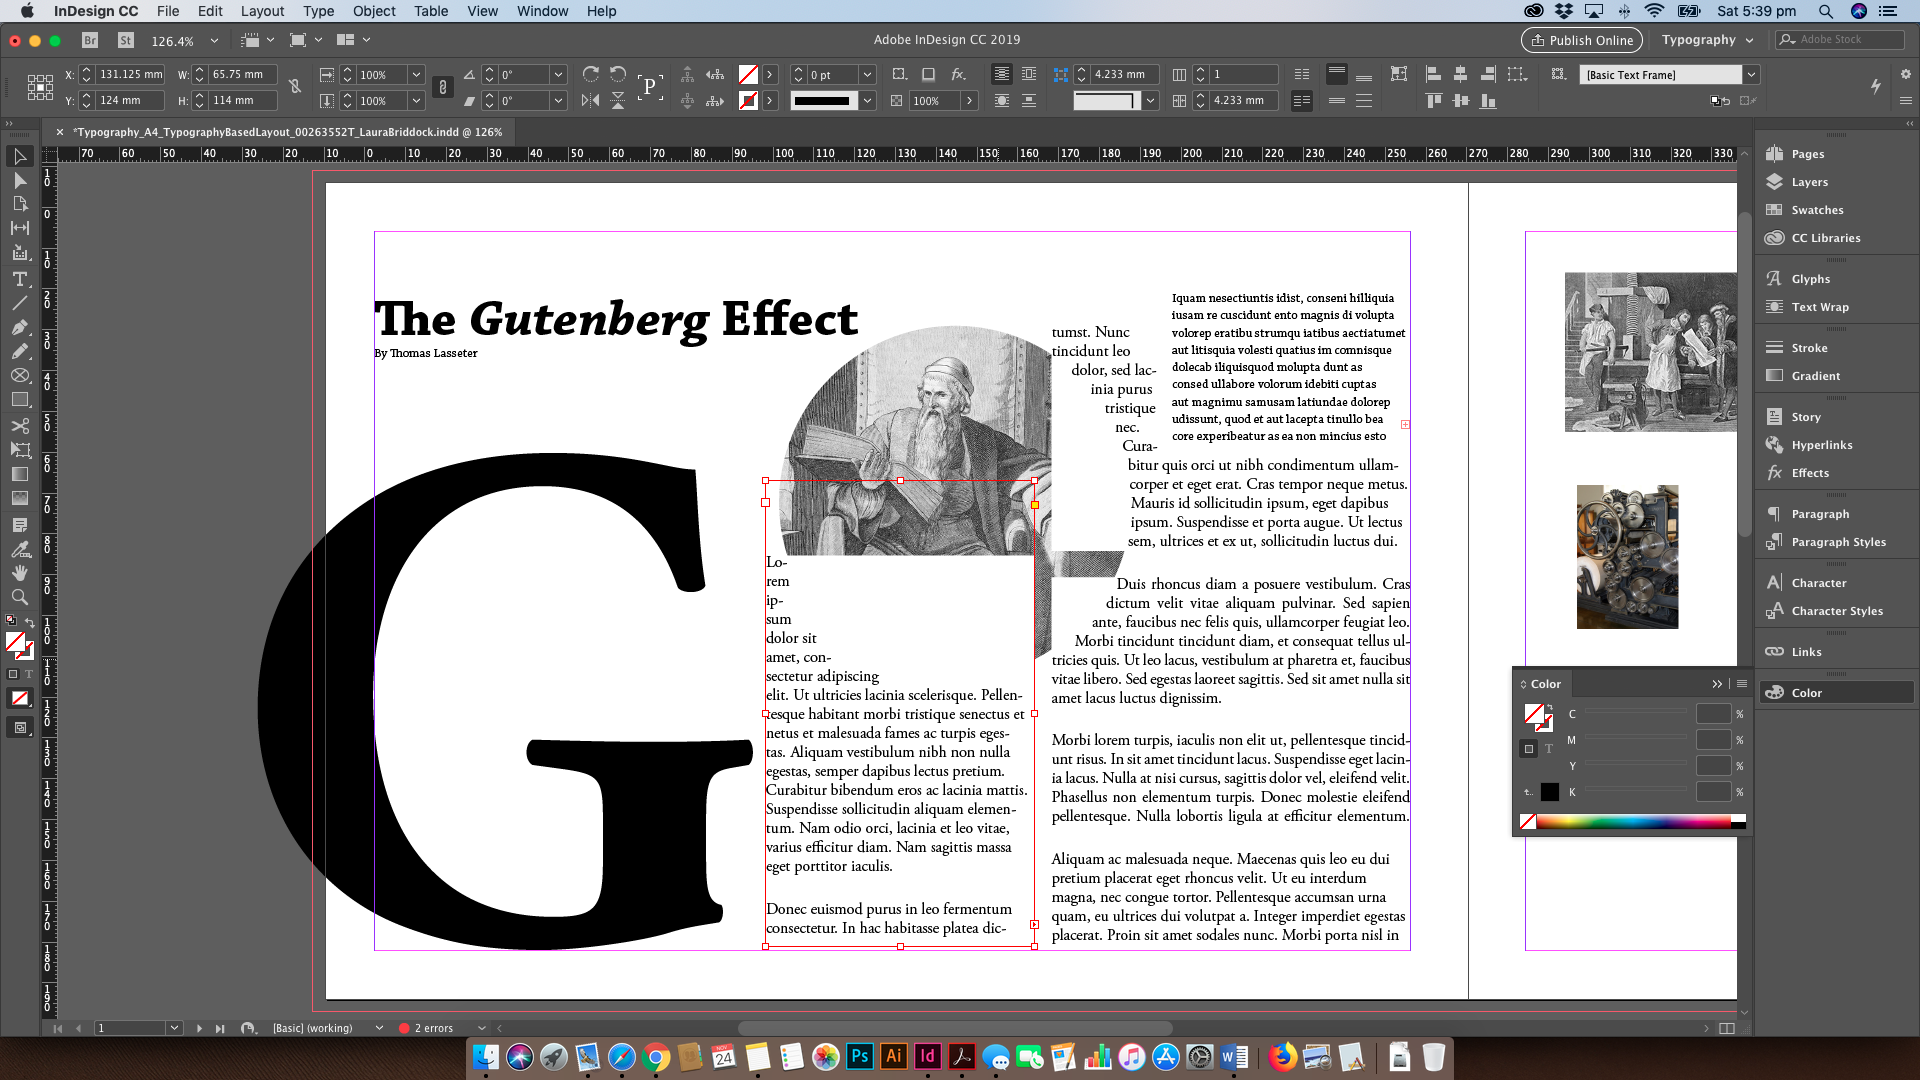Screen dimensions: 1920x1080
Task: Toggle formatting affects text in toolbox
Action: click(x=29, y=675)
